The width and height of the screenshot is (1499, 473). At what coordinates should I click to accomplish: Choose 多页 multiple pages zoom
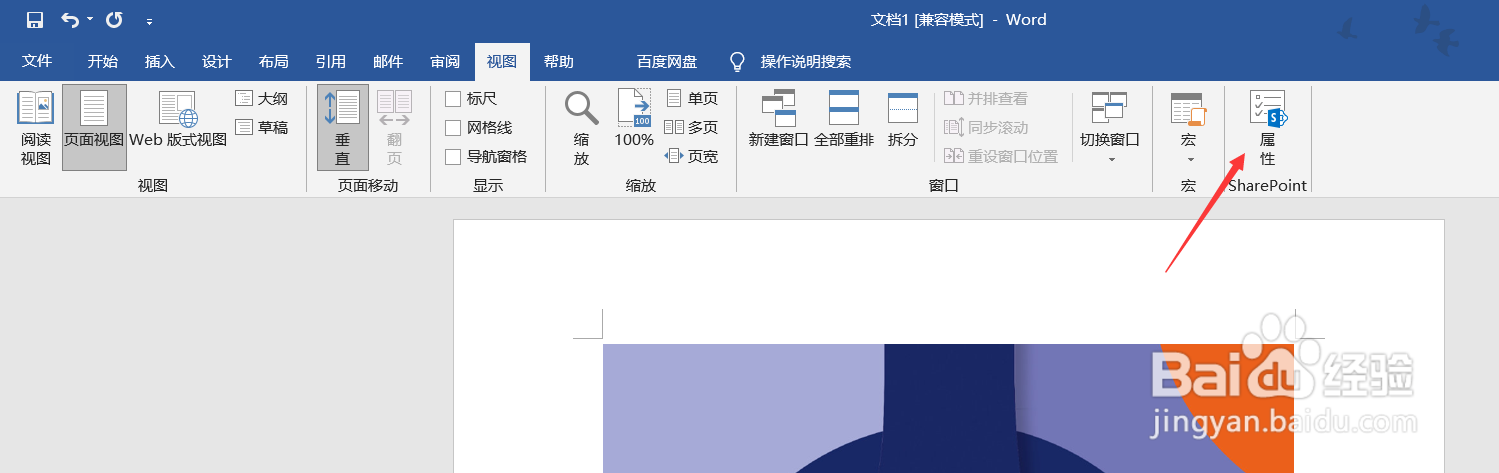pos(692,127)
